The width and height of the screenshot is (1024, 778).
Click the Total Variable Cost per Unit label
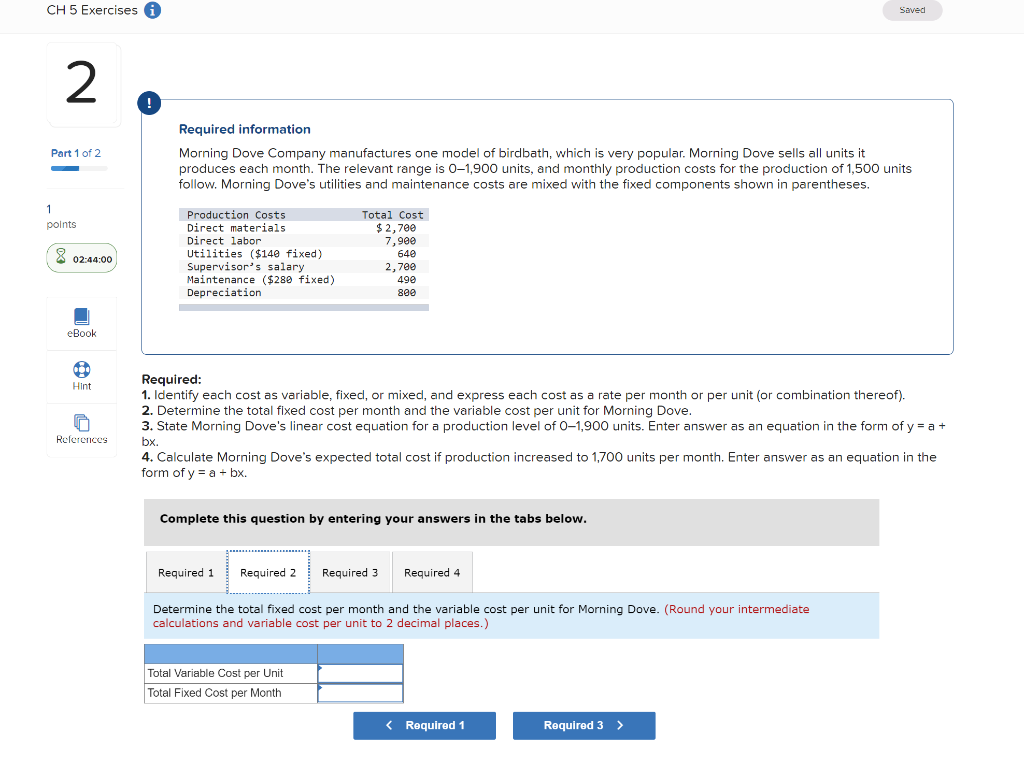(216, 673)
